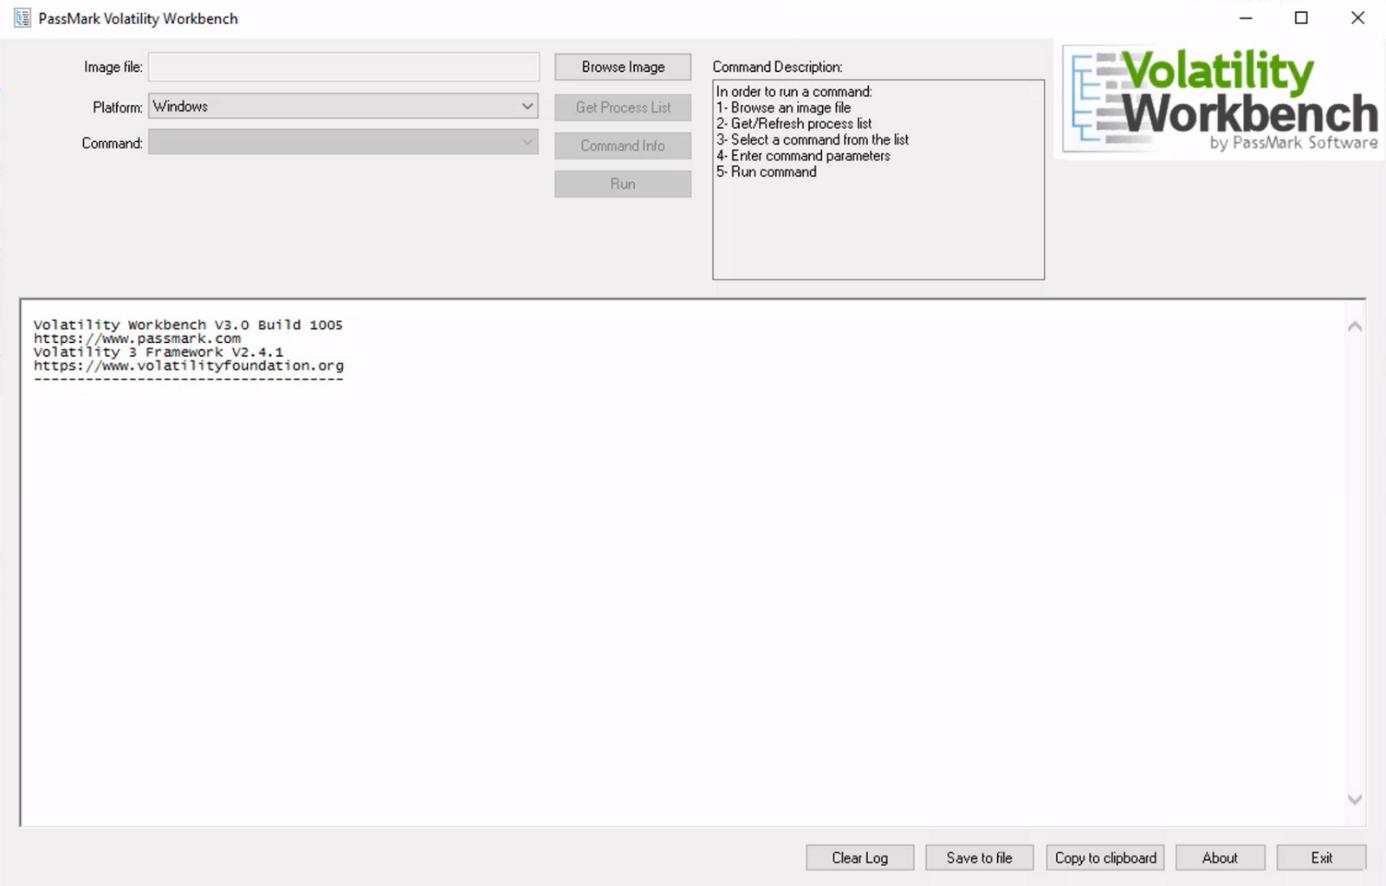
Task: Focus the Image file input field
Action: click(x=344, y=67)
